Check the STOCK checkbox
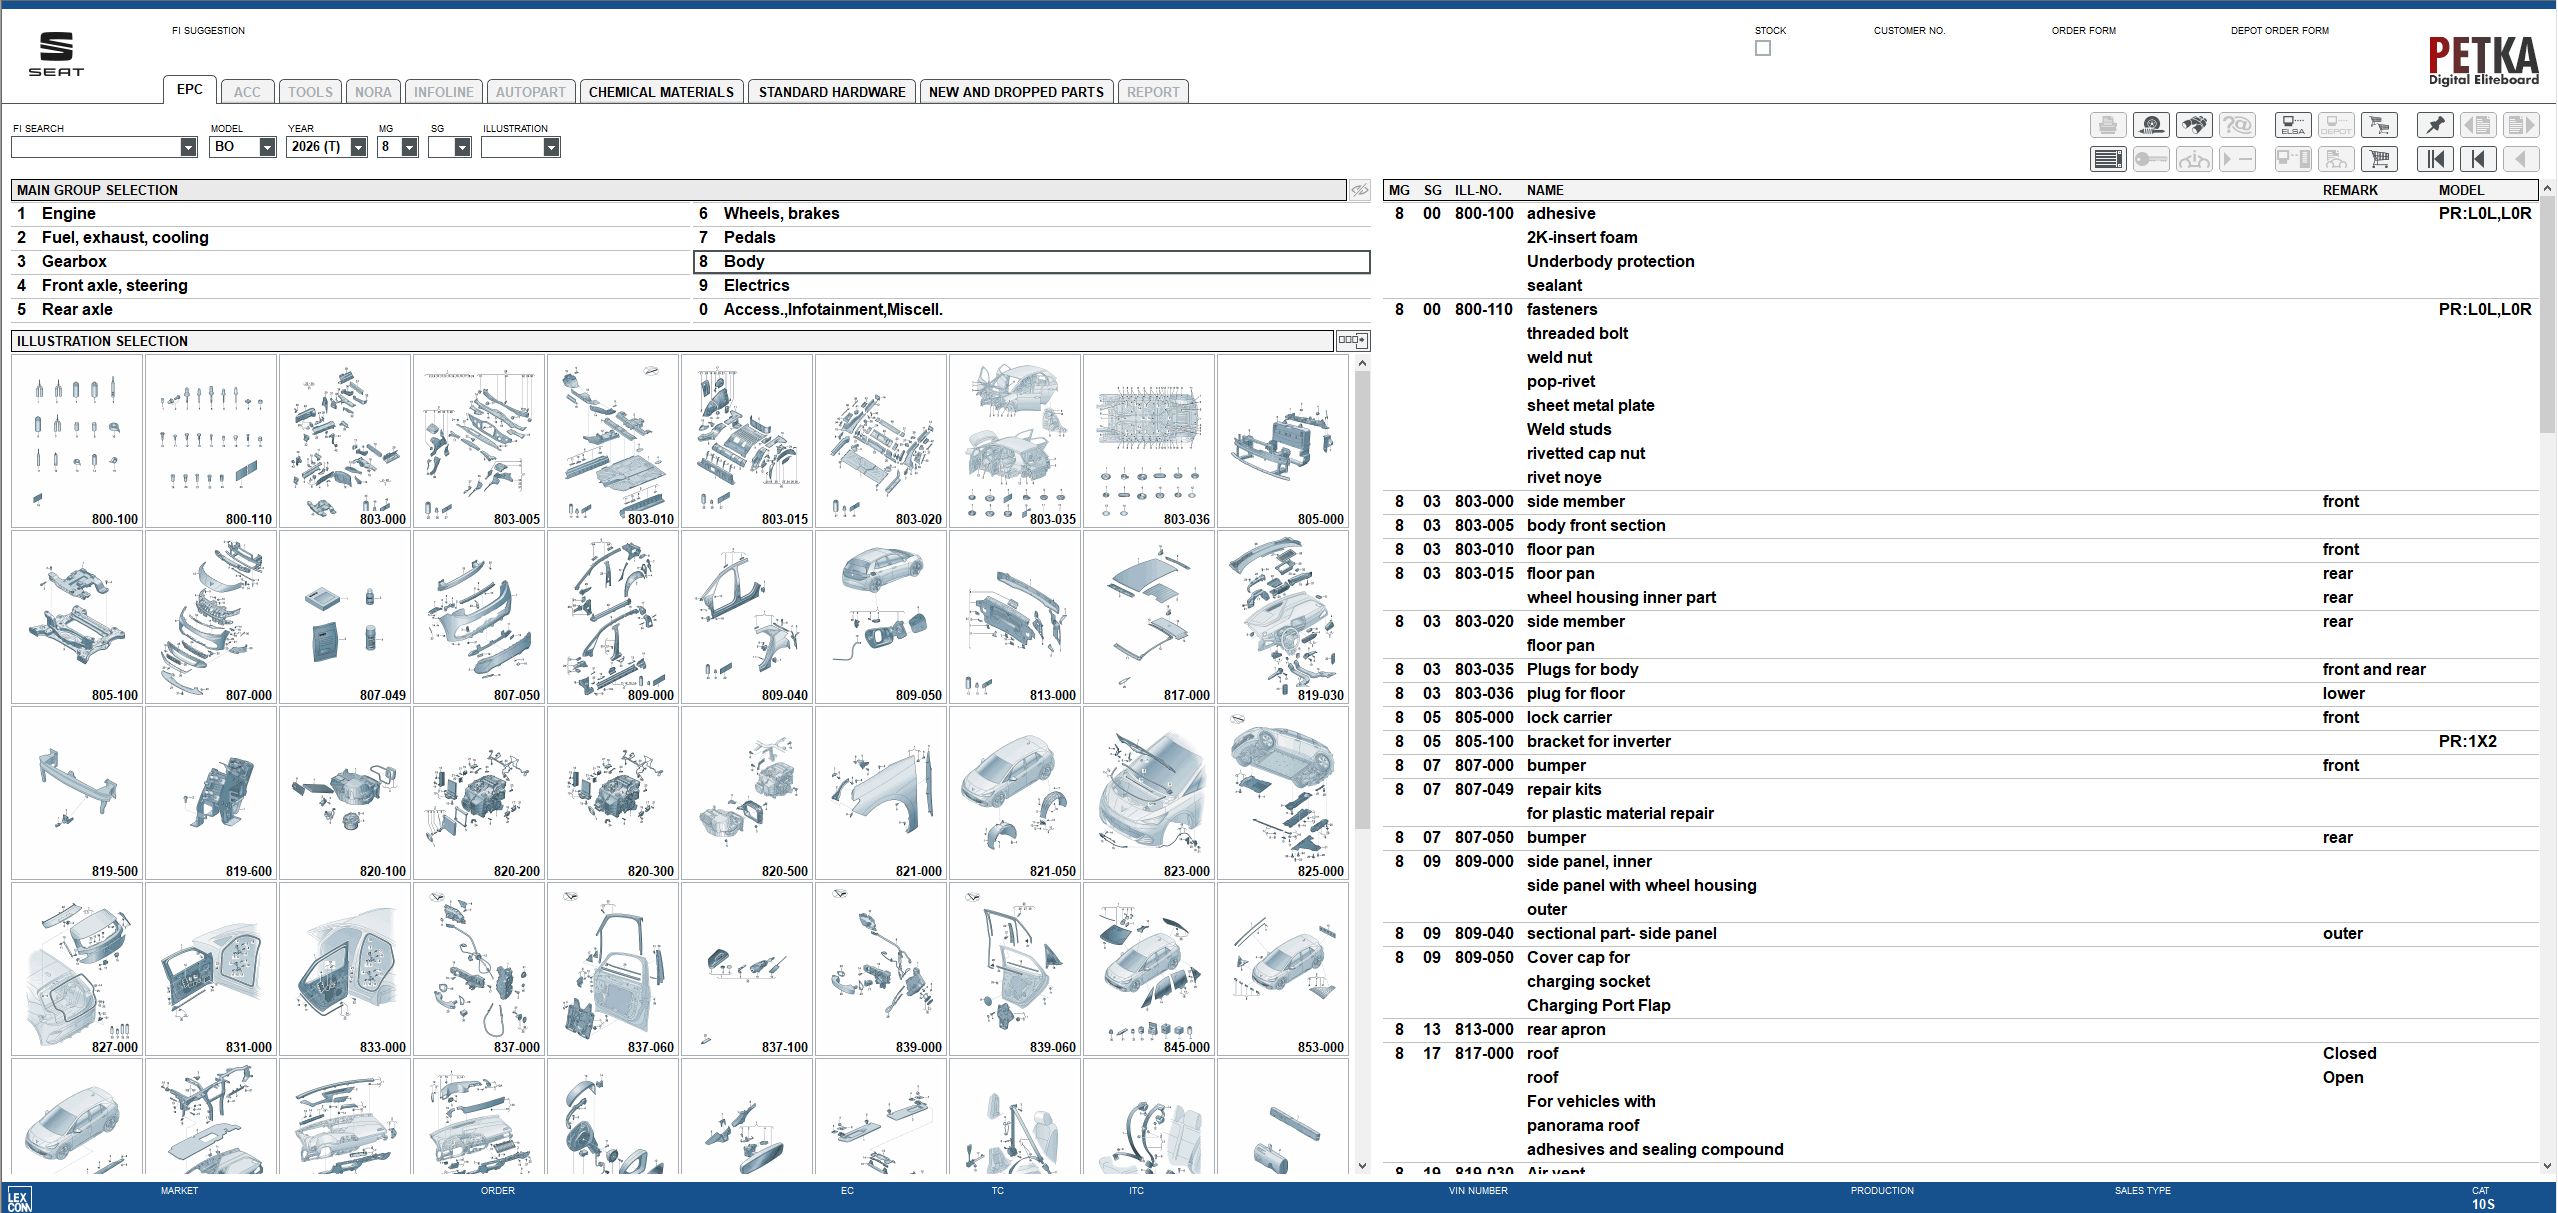Viewport: 2558px width, 1213px height. [x=1763, y=47]
